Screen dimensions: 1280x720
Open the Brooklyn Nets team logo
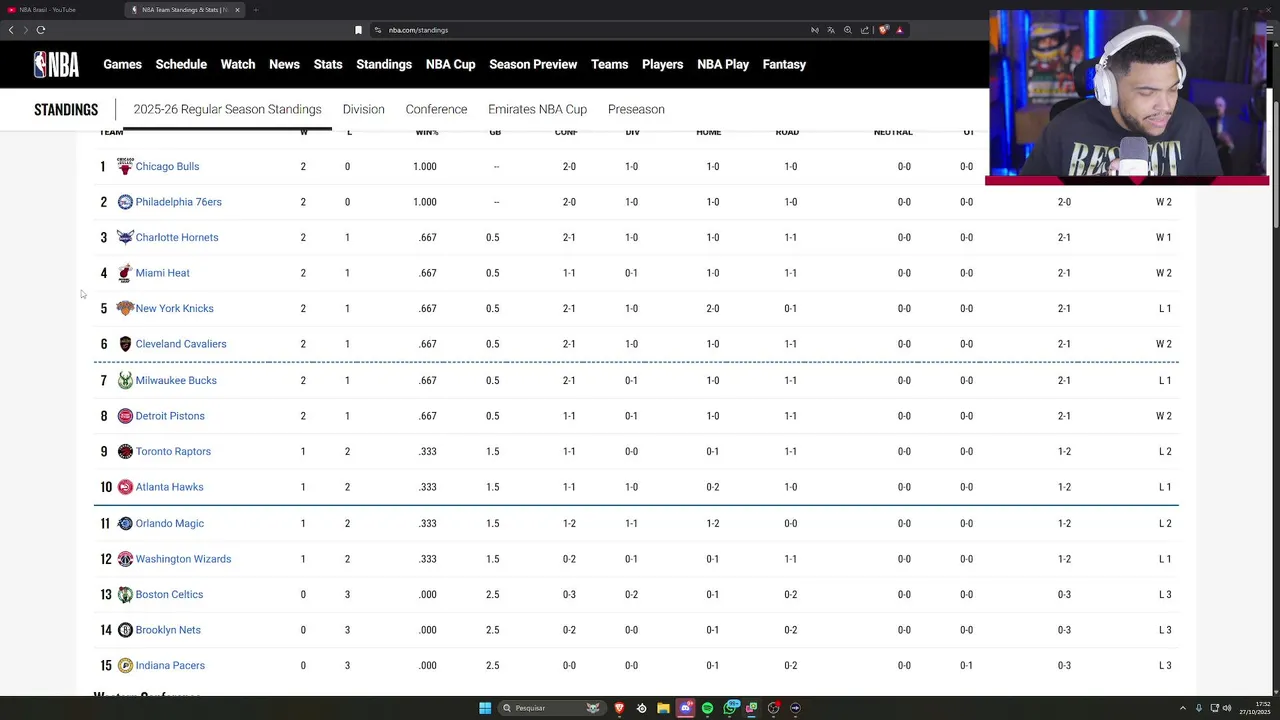coord(125,630)
